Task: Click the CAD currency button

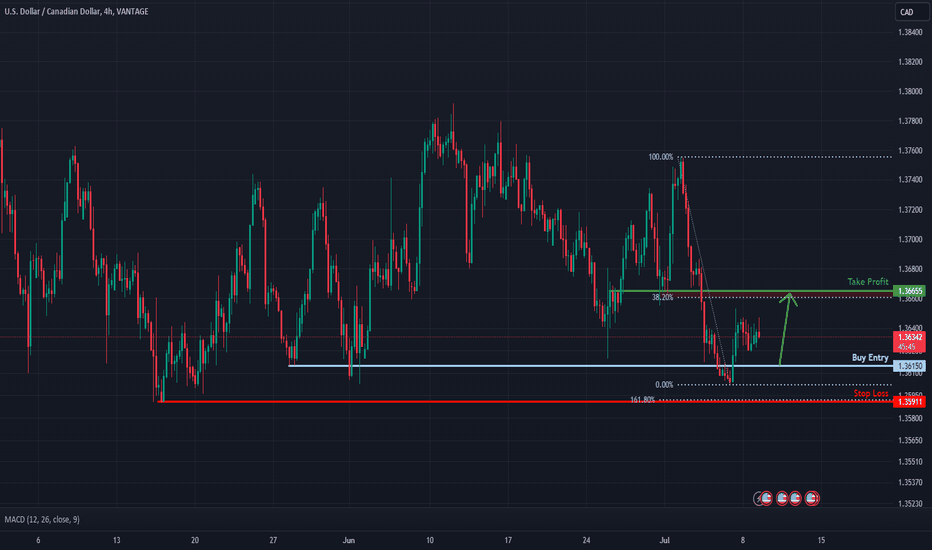Action: [911, 12]
